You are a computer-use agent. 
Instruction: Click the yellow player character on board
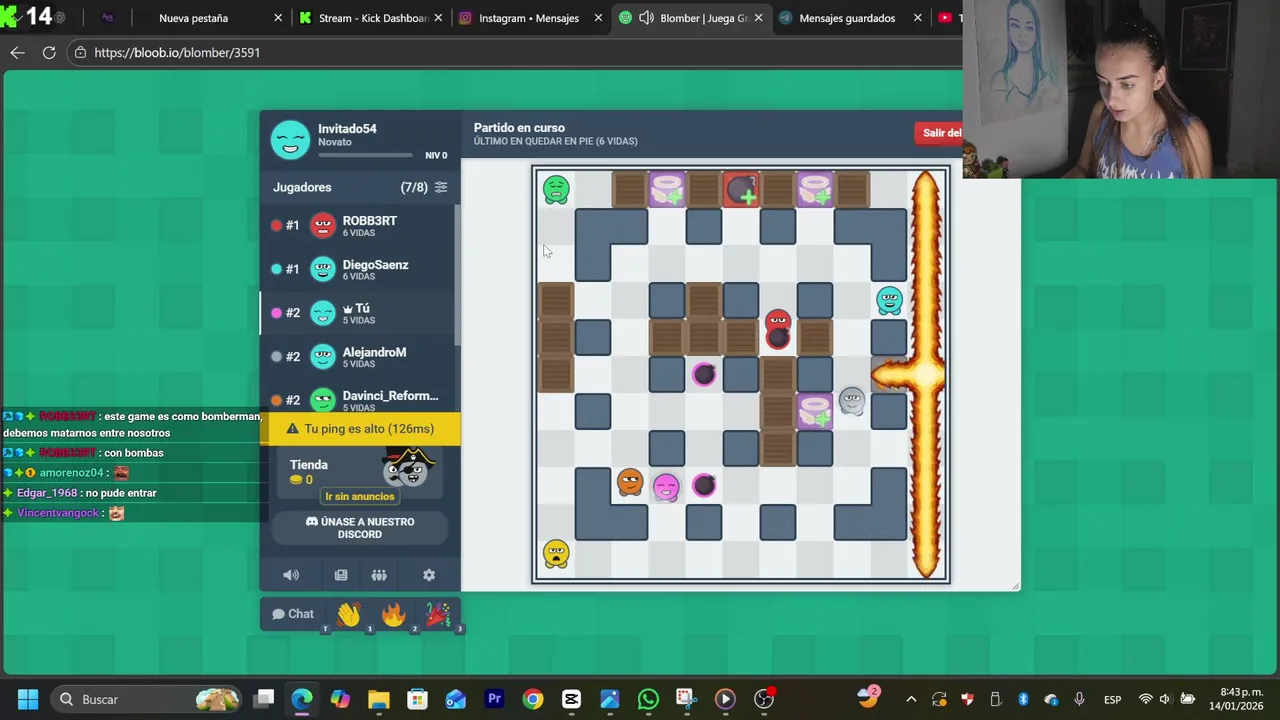pyautogui.click(x=556, y=553)
